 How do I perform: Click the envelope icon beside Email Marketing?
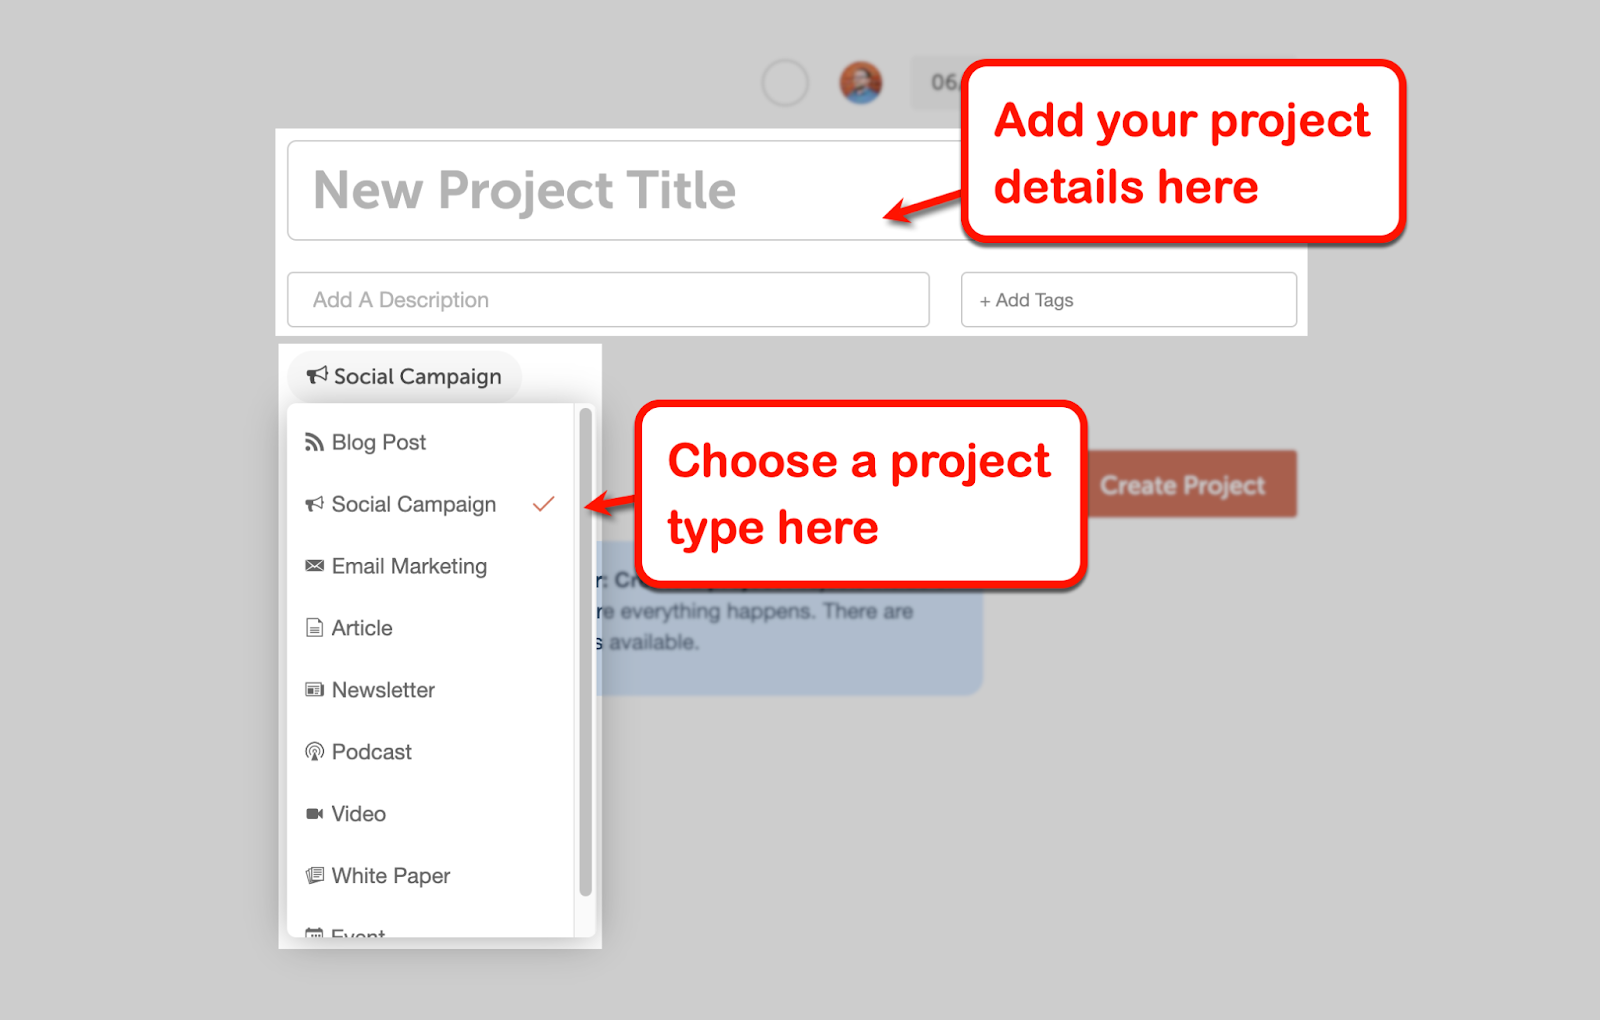coord(314,566)
